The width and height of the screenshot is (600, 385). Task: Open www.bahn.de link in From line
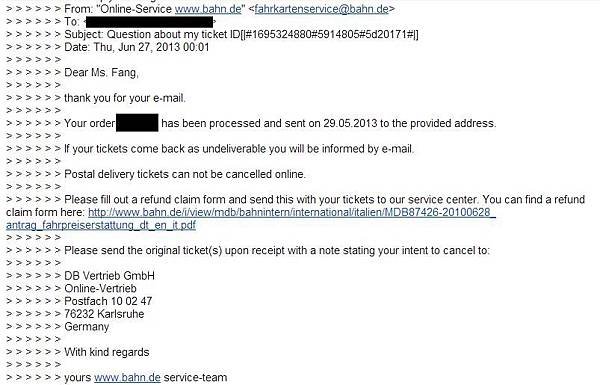coord(208,9)
